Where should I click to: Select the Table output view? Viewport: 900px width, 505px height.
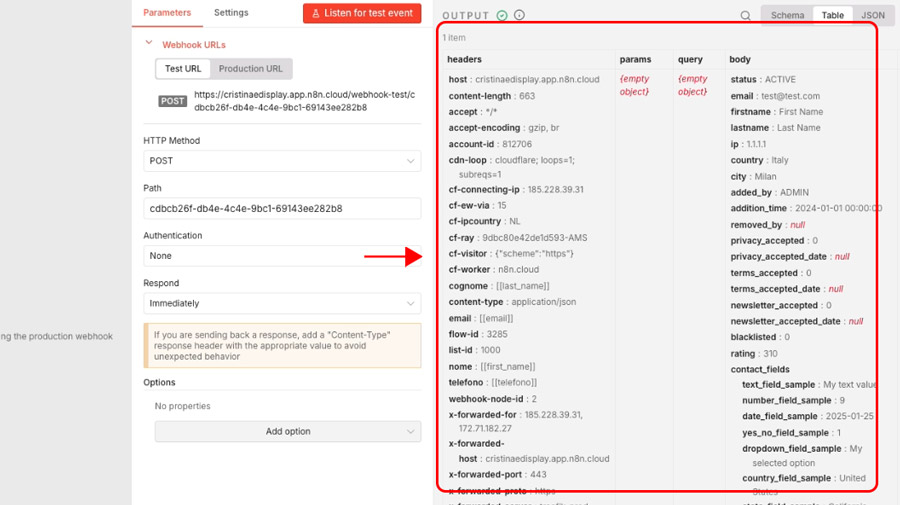click(x=832, y=16)
